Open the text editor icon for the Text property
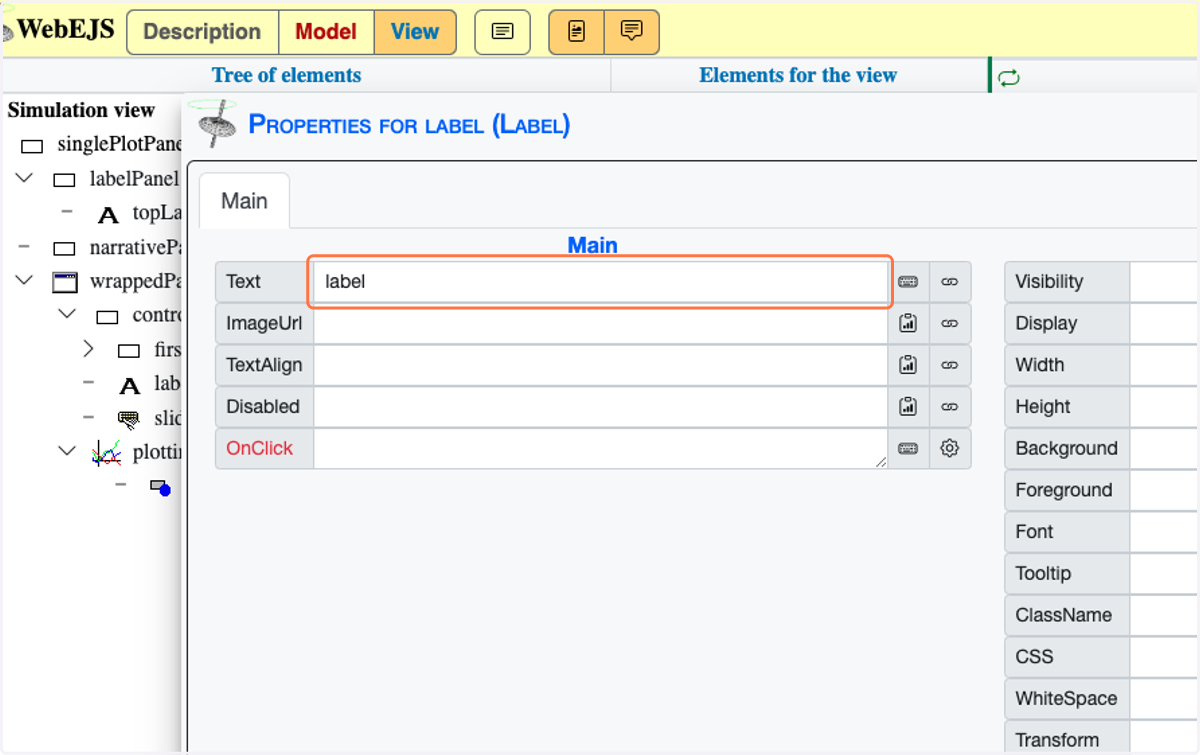This screenshot has width=1200, height=755. click(x=908, y=282)
